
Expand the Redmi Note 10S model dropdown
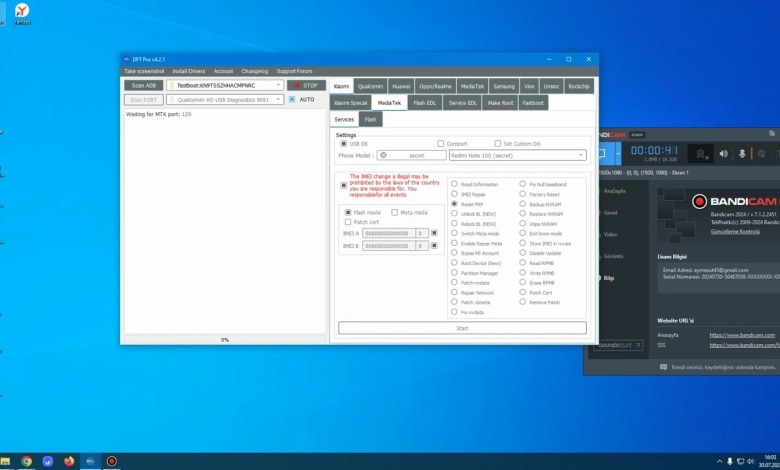click(x=581, y=155)
